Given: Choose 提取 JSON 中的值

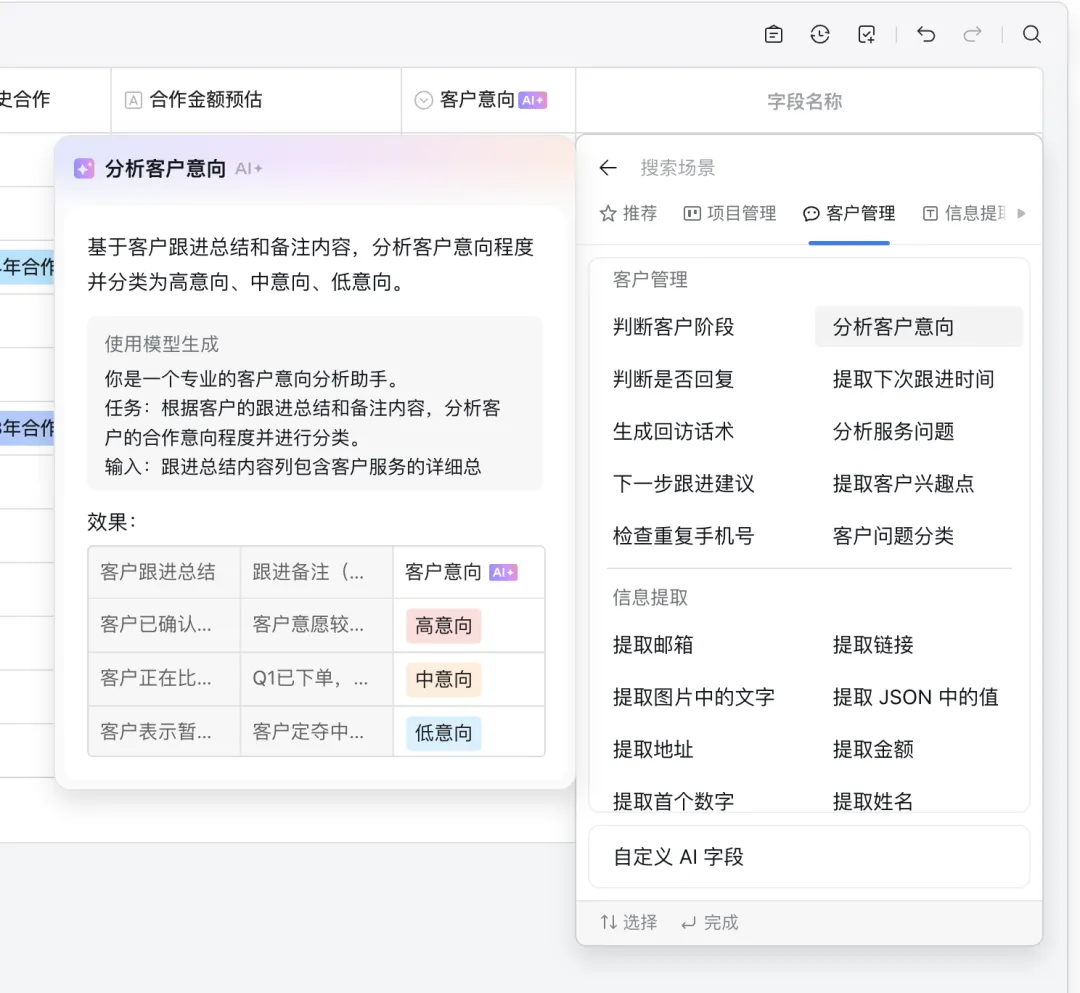Looking at the screenshot, I should pos(915,698).
